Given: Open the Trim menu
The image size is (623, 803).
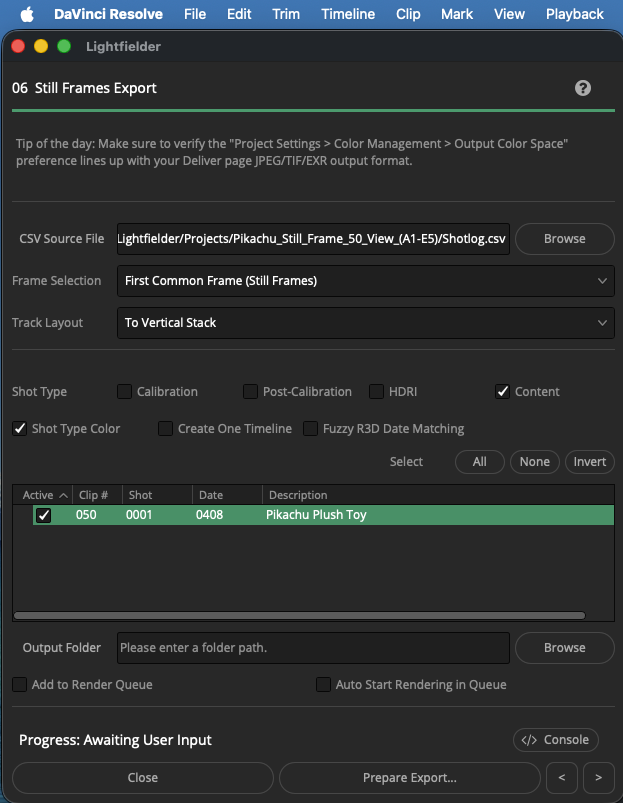Looking at the screenshot, I should pyautogui.click(x=286, y=14).
